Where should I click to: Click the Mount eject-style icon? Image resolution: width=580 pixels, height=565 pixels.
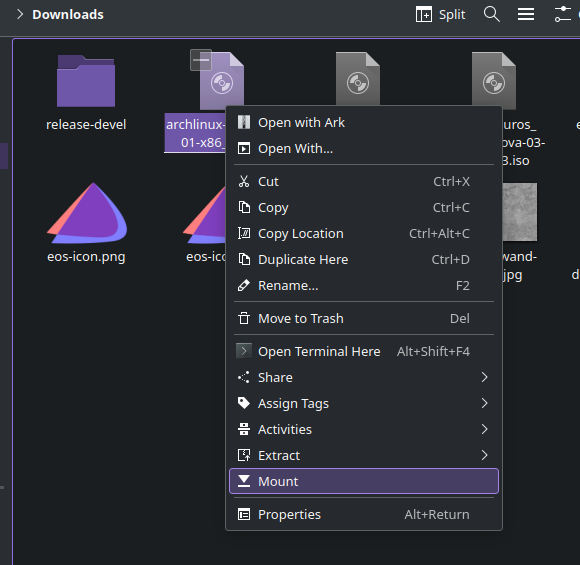click(x=244, y=481)
